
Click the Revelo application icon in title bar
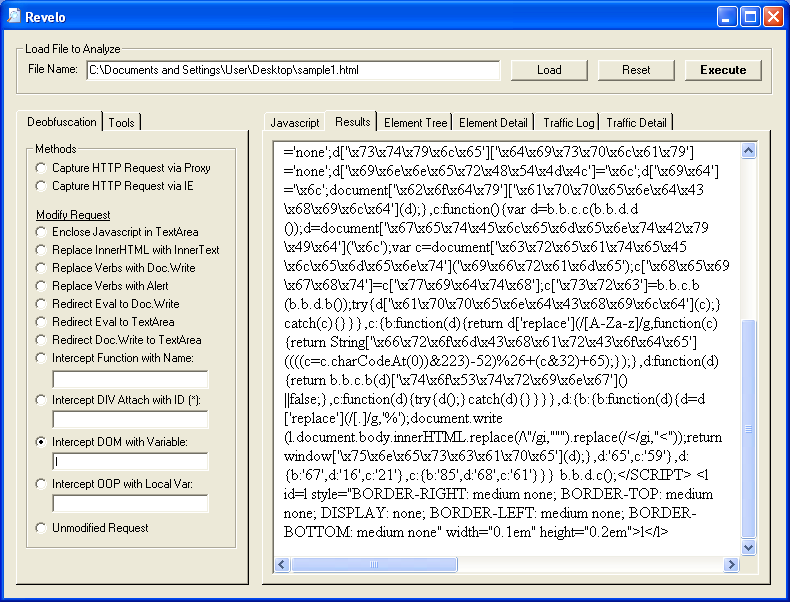[x=14, y=16]
